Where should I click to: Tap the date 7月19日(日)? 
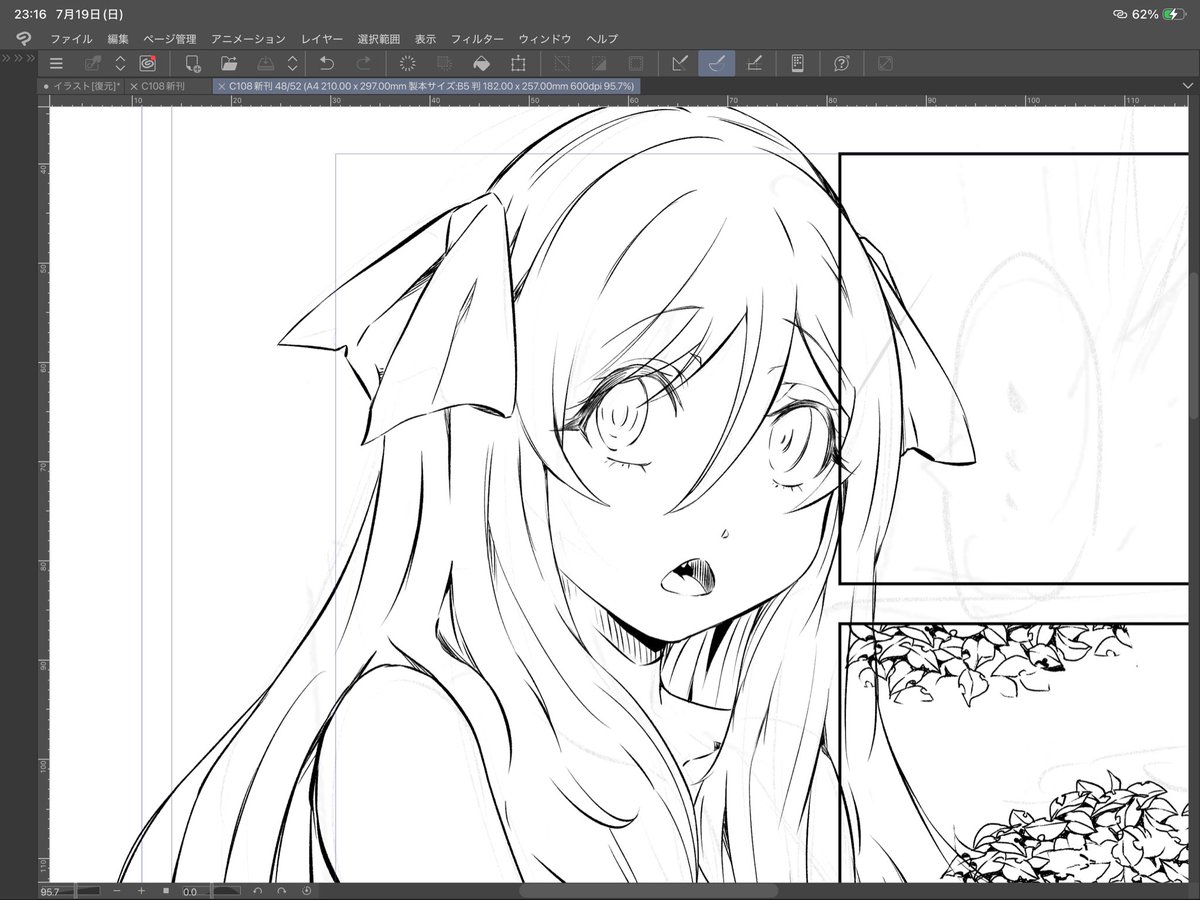tap(89, 14)
